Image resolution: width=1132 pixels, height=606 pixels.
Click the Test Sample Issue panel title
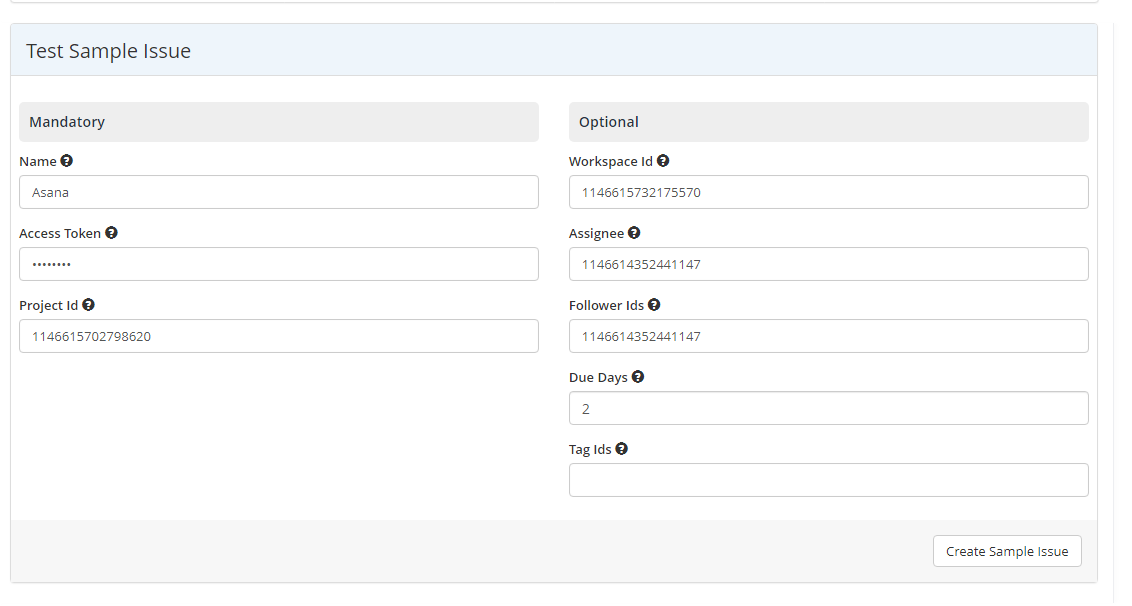pos(108,51)
